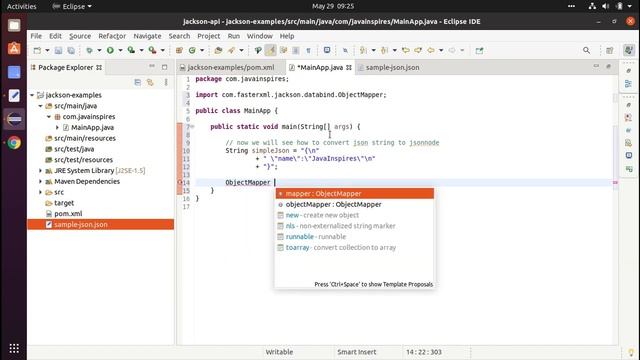Open Ubuntu Activities overview

point(22,6)
